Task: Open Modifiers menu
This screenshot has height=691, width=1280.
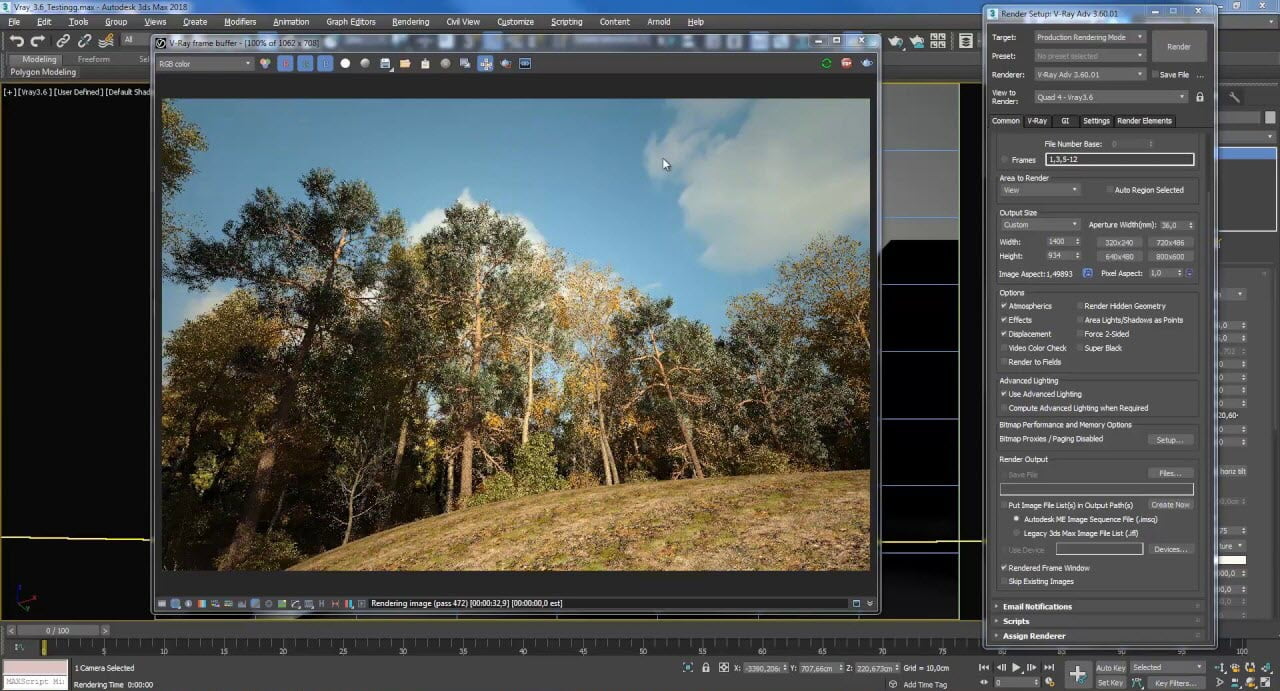Action: click(x=240, y=21)
